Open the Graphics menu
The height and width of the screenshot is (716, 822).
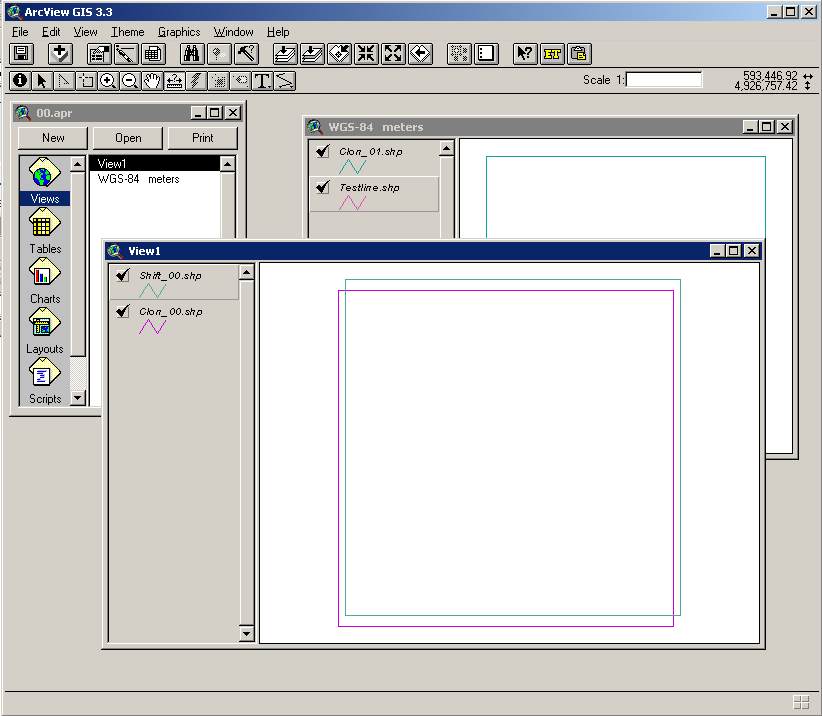[179, 32]
